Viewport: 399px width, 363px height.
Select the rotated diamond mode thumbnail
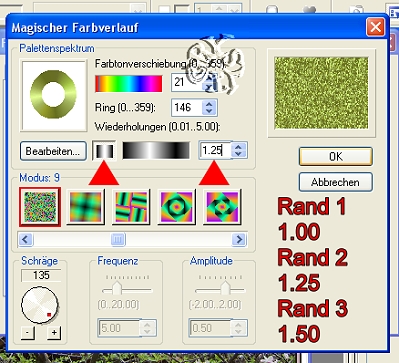point(222,207)
